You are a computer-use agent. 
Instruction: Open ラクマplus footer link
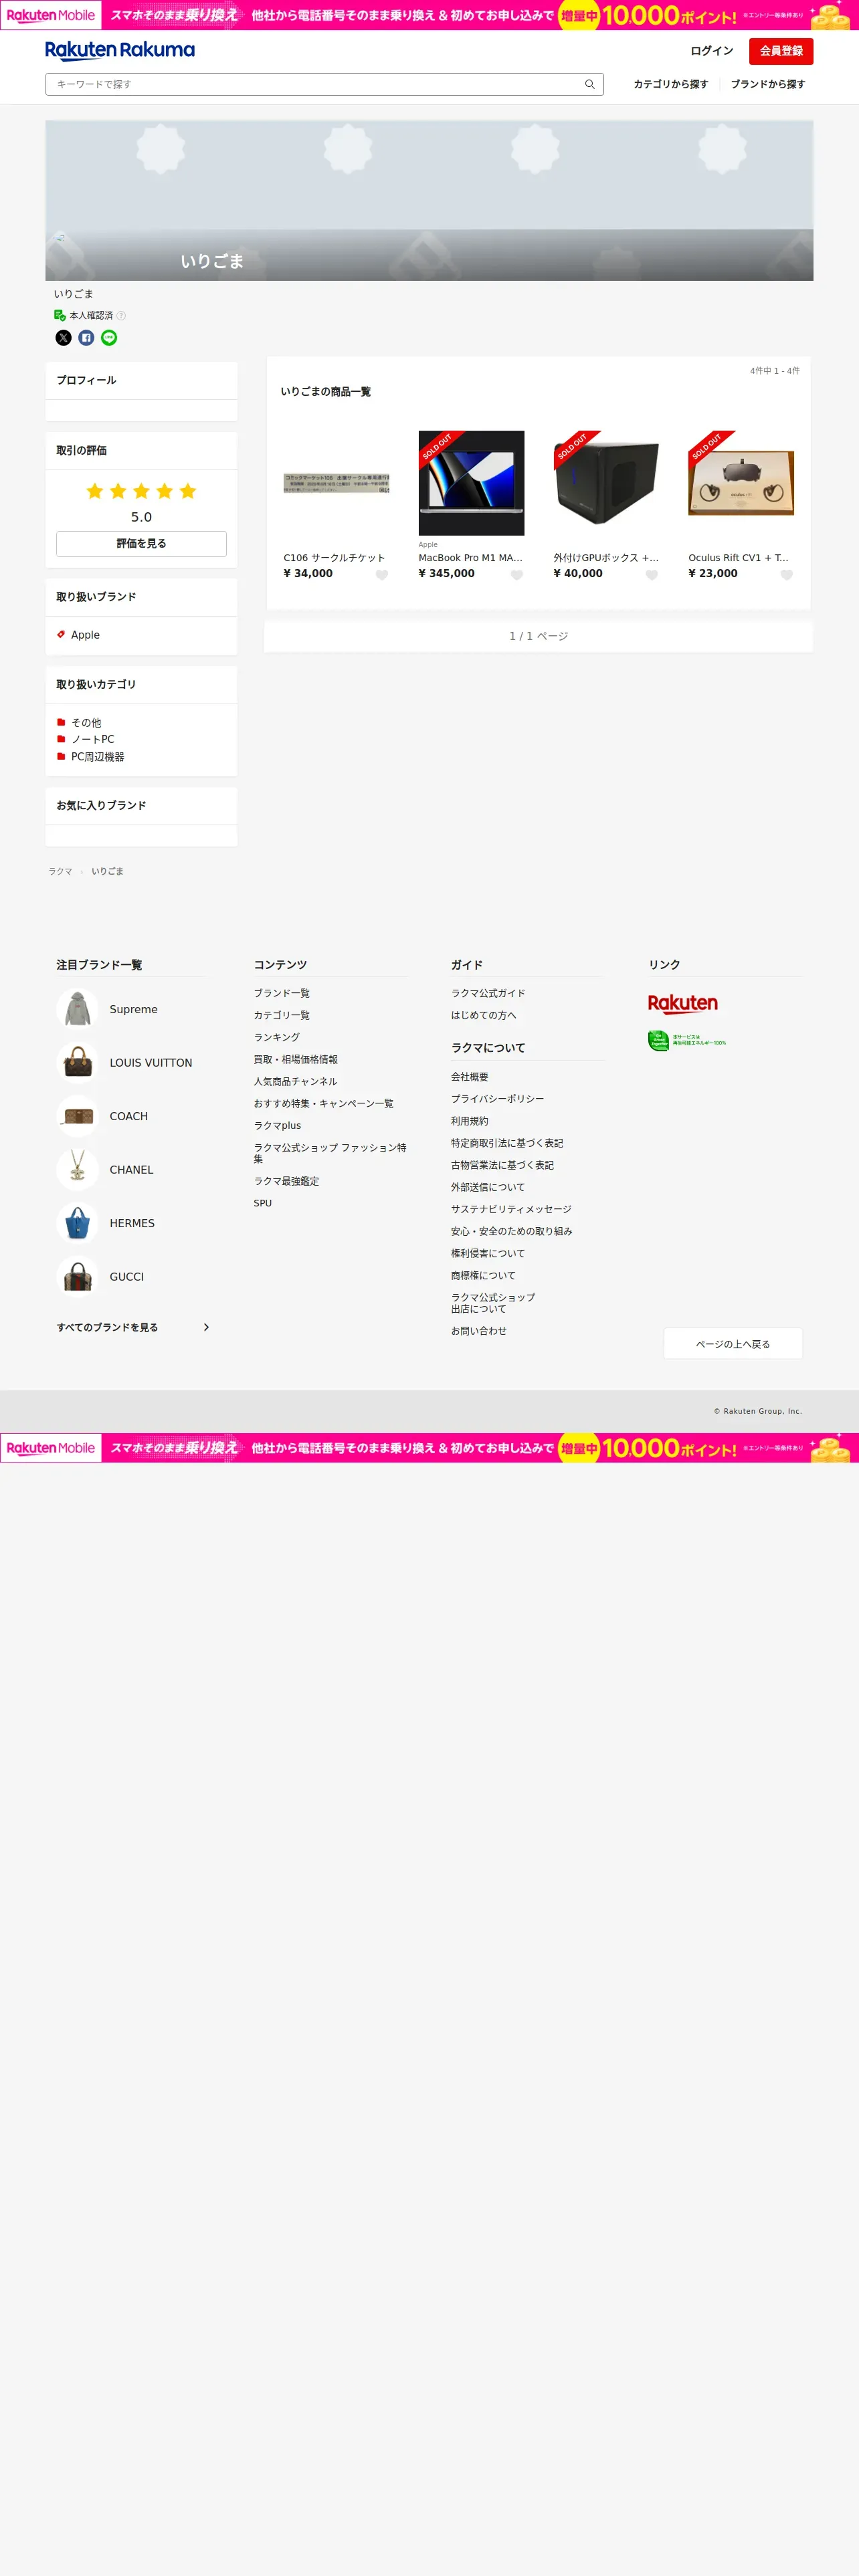[x=277, y=1126]
